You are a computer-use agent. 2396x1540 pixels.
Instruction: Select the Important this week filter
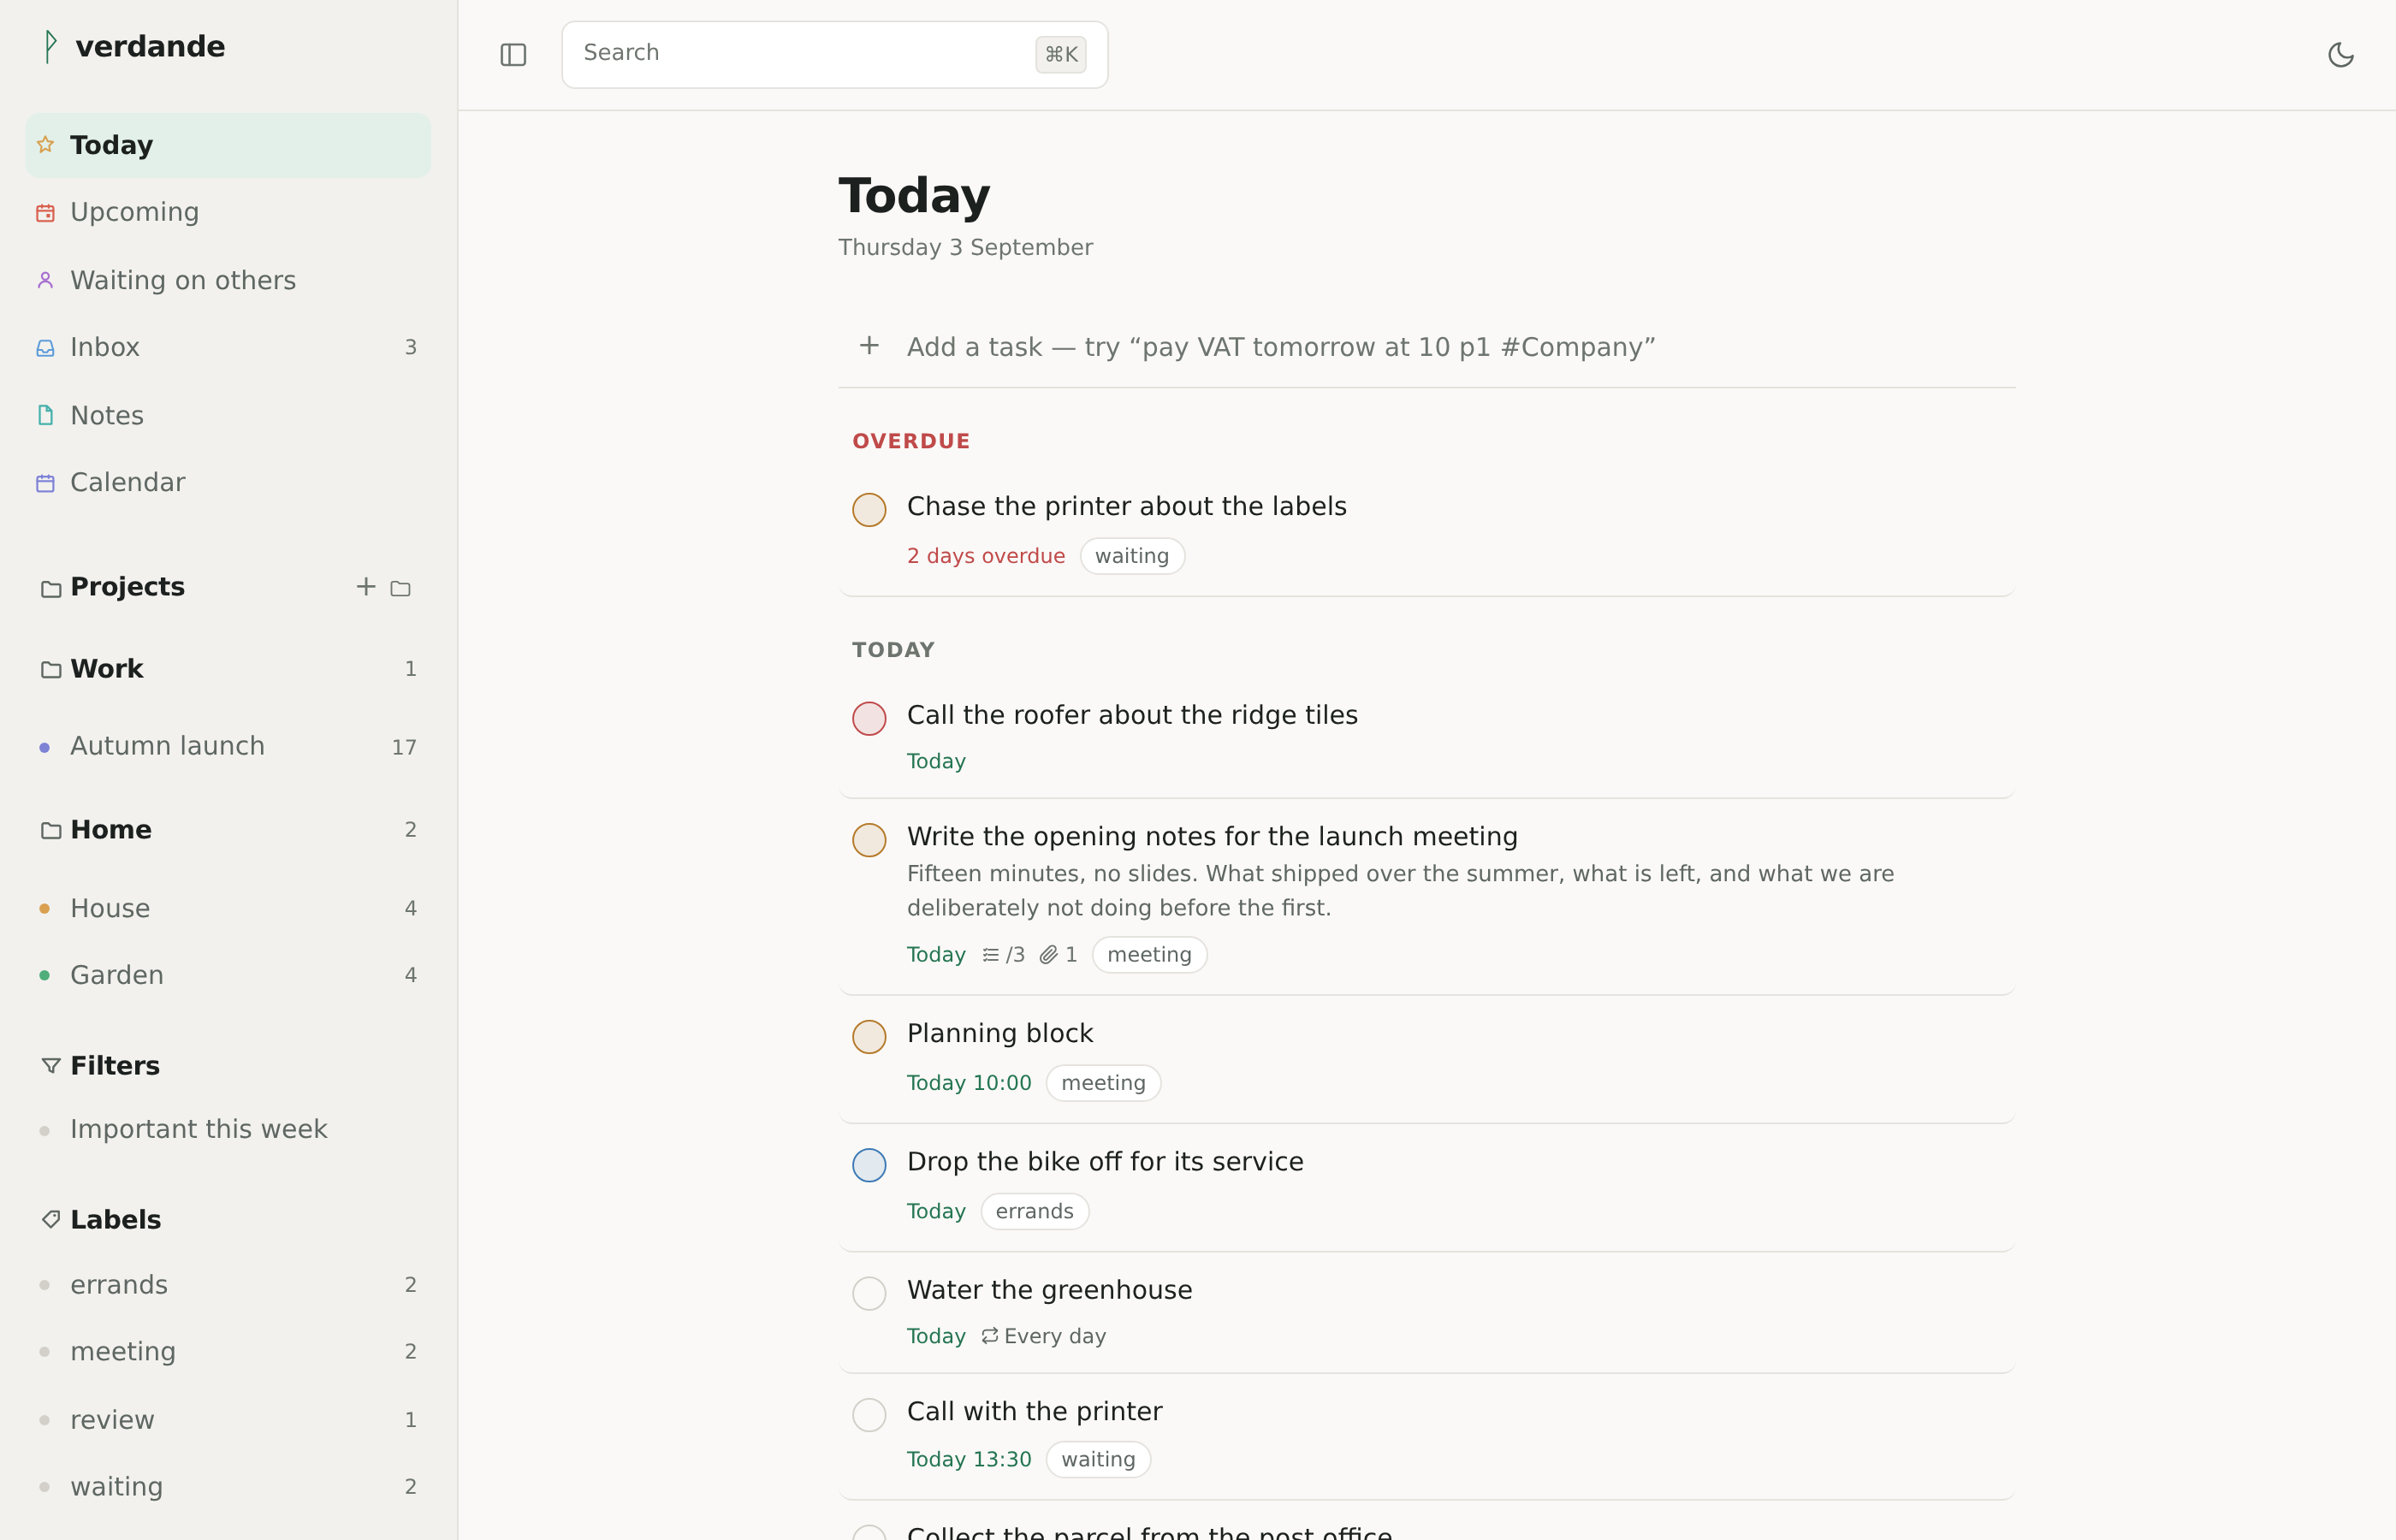pos(228,1130)
